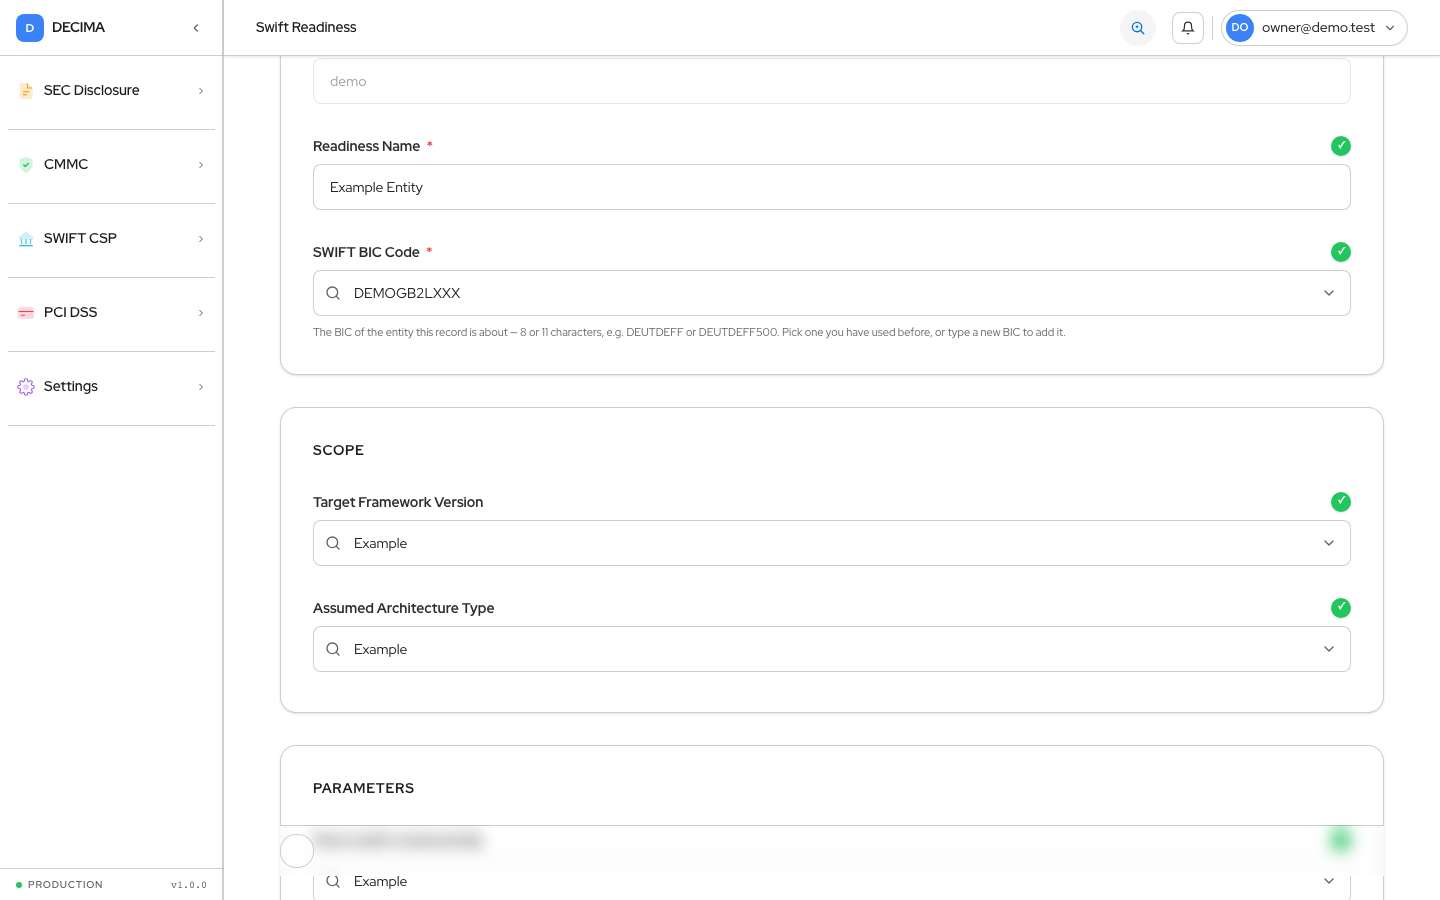Image resolution: width=1440 pixels, height=900 pixels.
Task: Open the Settings menu item
Action: 111,387
